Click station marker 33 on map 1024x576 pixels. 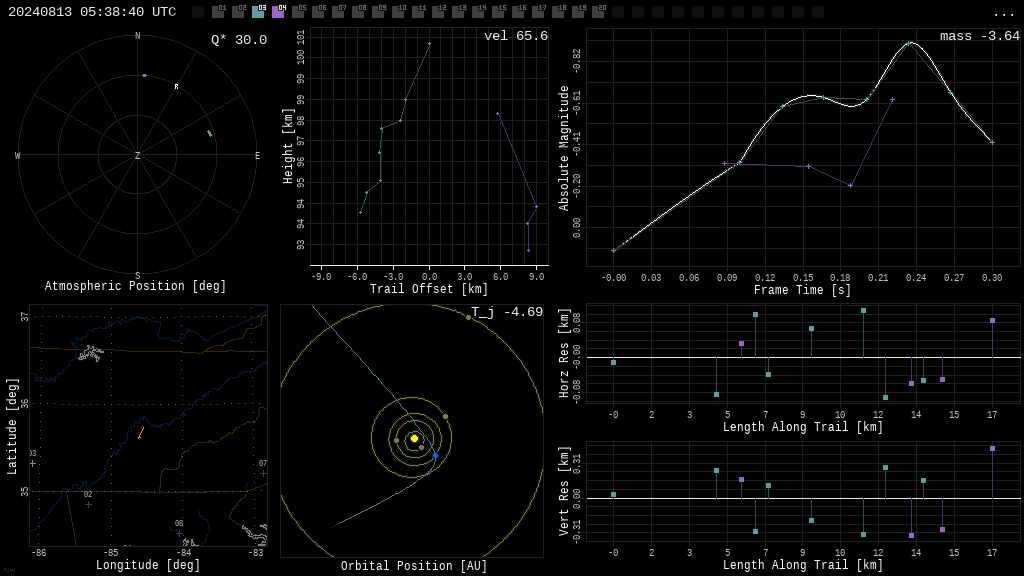tap(33, 464)
